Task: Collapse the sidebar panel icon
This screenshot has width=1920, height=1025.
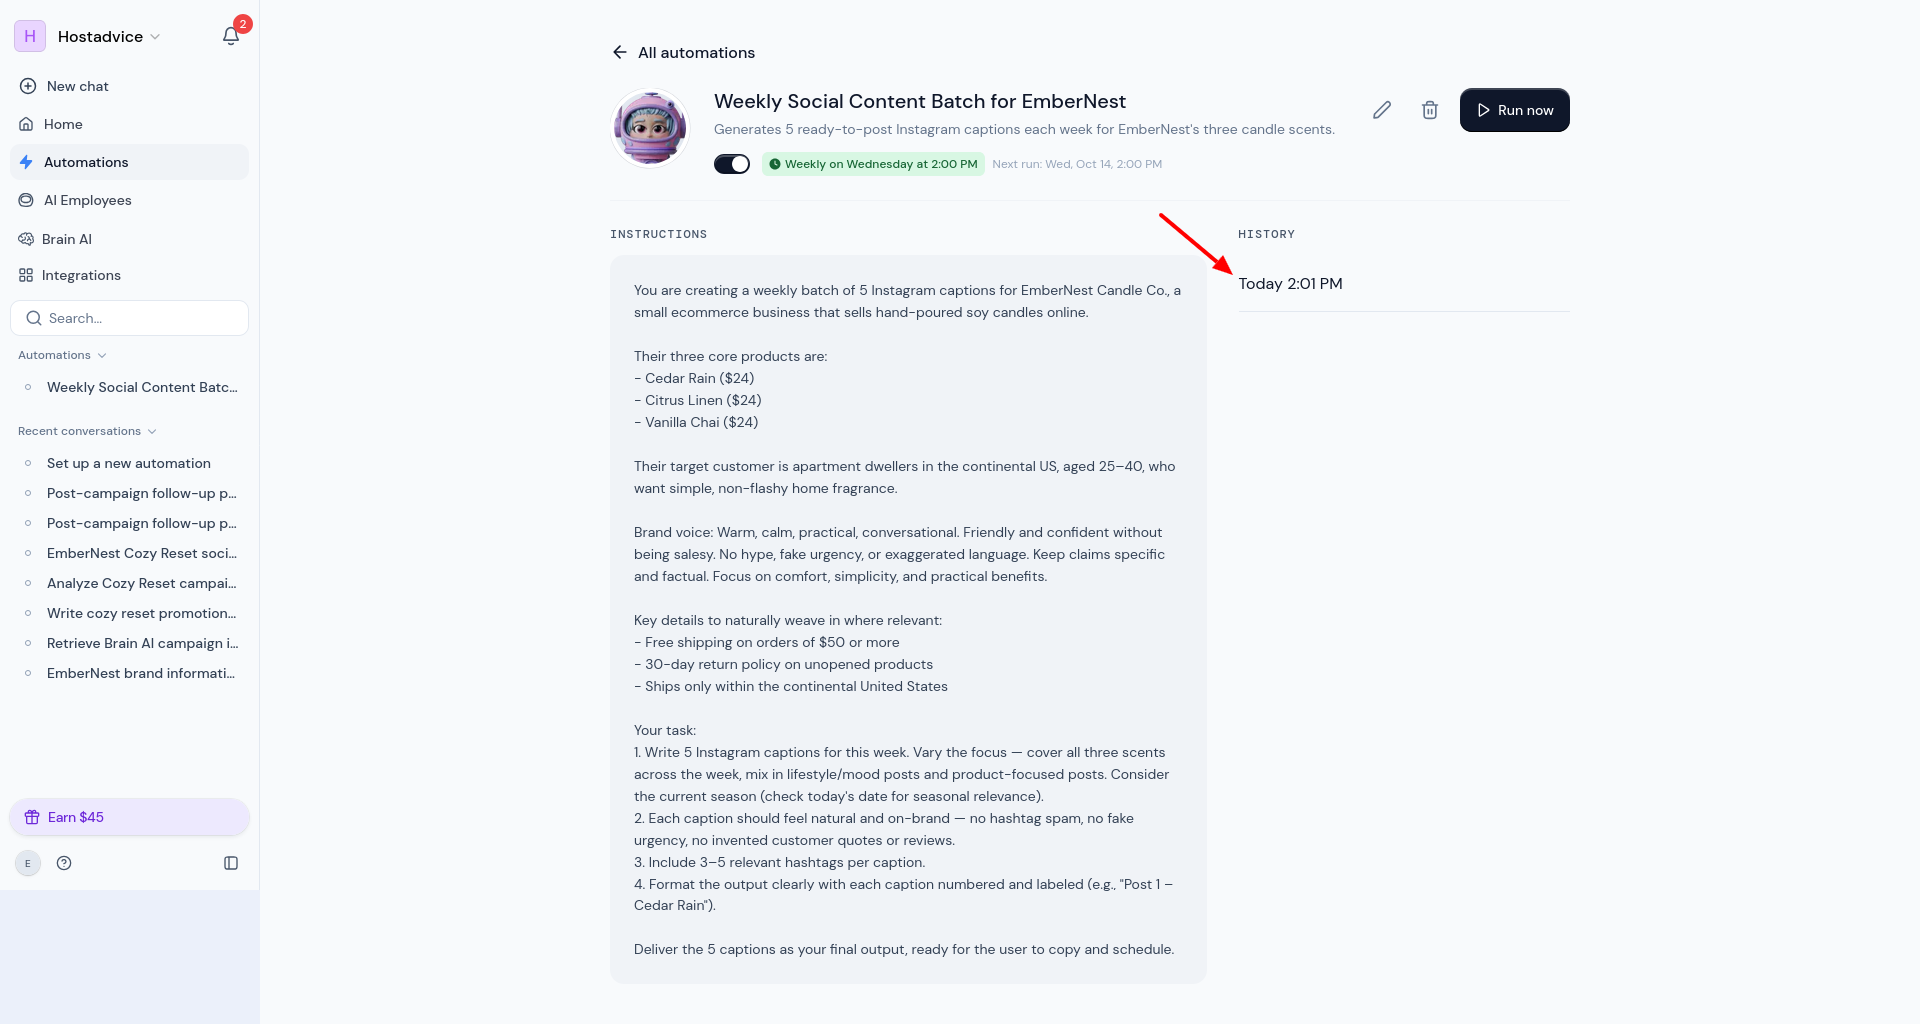Action: pos(231,863)
